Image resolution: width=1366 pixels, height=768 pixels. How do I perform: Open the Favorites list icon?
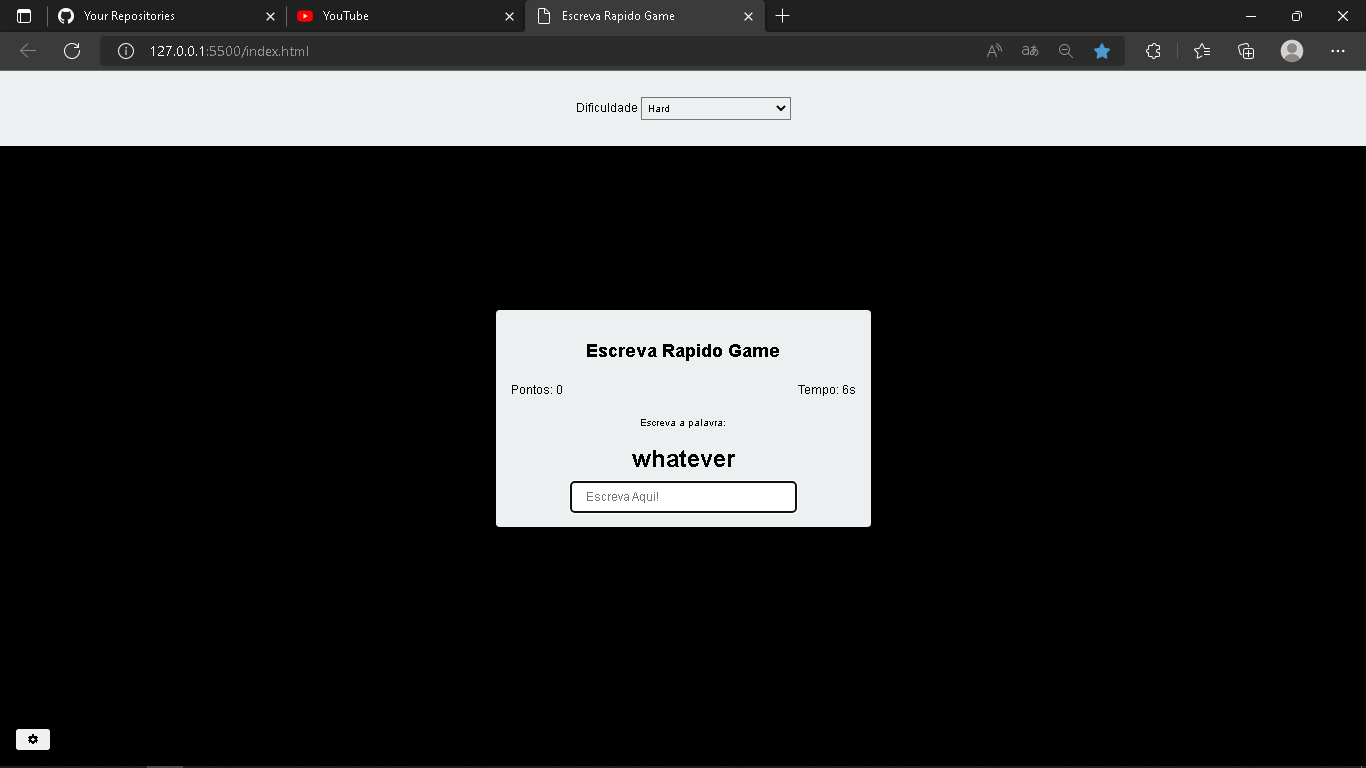click(1201, 50)
